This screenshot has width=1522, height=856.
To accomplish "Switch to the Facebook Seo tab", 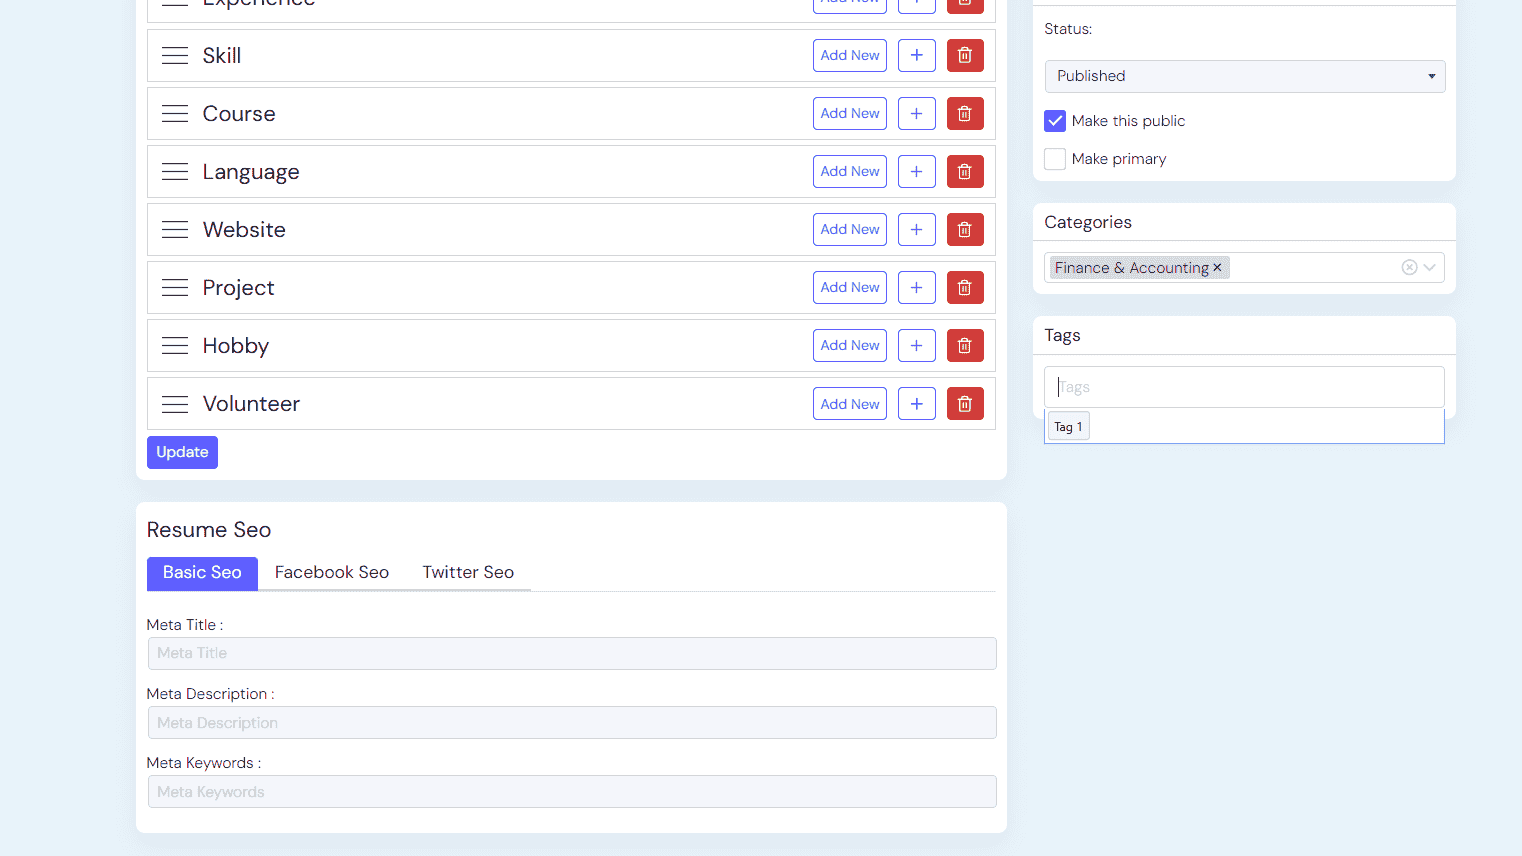I will [x=331, y=572].
